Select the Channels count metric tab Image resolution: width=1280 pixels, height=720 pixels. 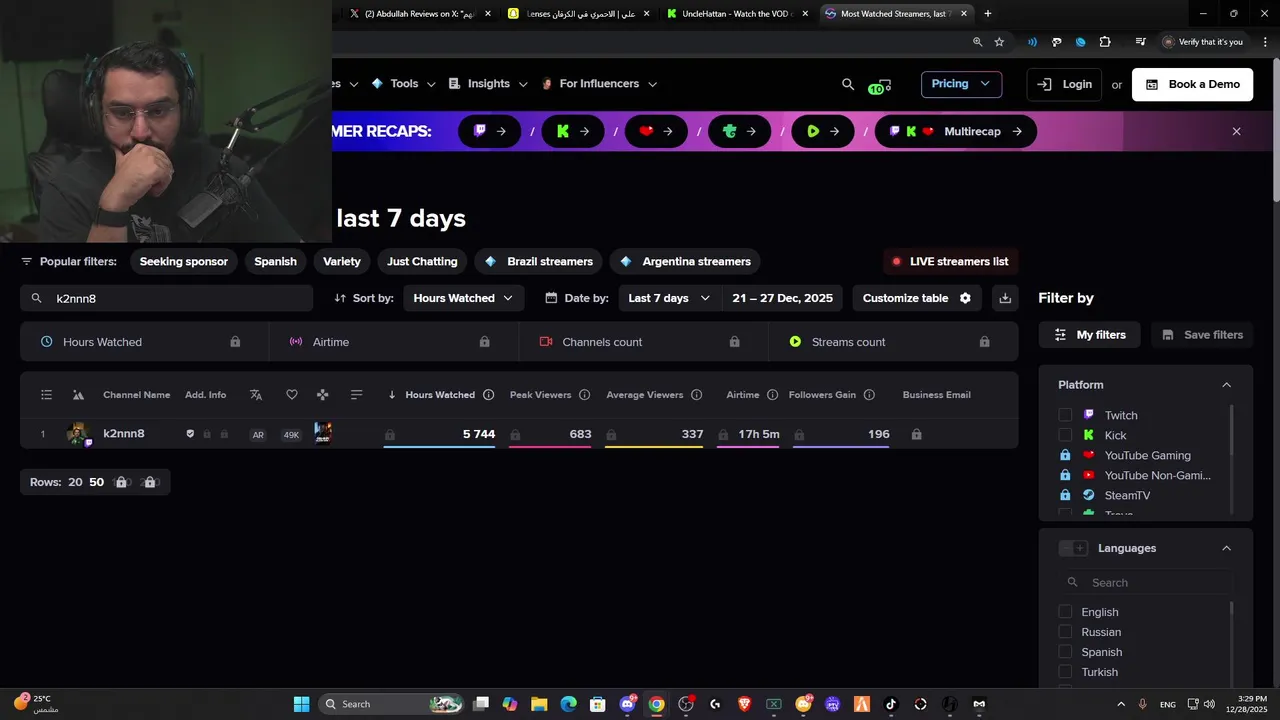tap(644, 342)
